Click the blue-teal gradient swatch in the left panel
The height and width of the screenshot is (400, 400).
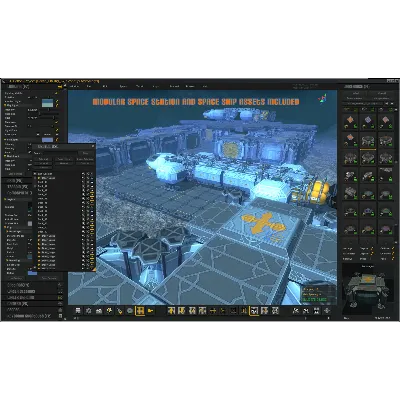[47, 103]
